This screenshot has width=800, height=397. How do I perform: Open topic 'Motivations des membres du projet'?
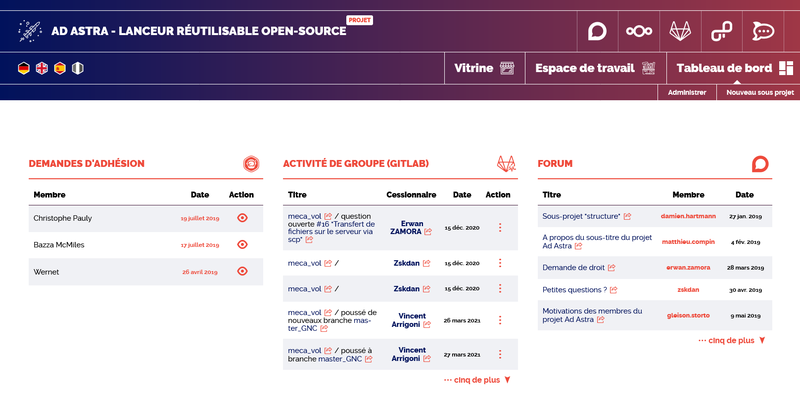coord(592,315)
